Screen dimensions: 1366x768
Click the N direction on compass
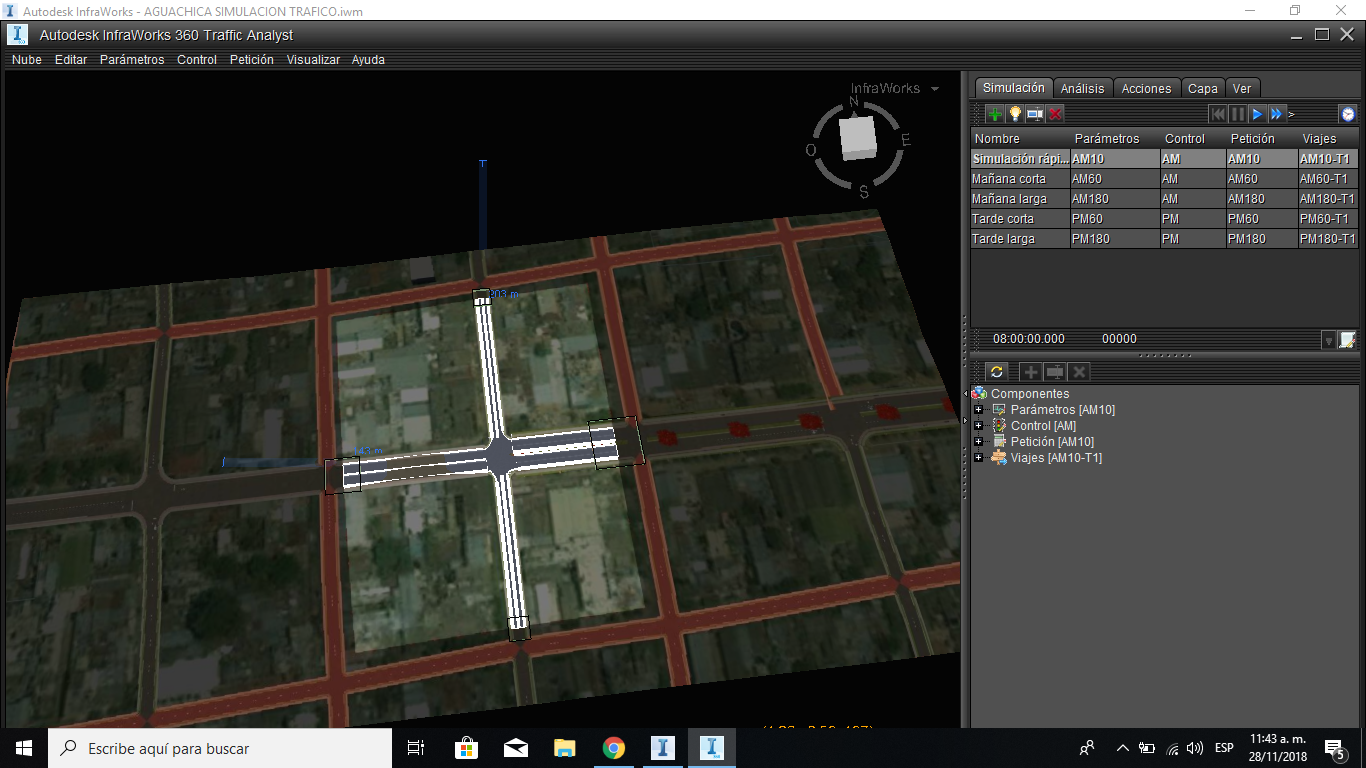[x=854, y=102]
